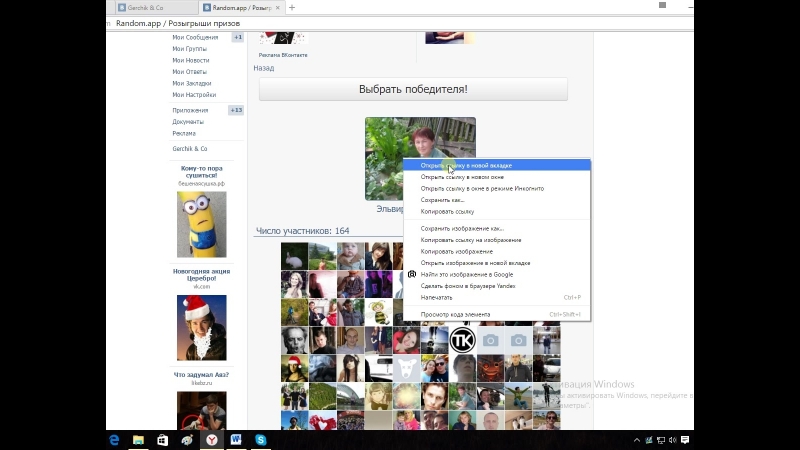Select 'Сохранить изображение как...' menu item
Screen dimensions: 800x450
click(x=462, y=228)
